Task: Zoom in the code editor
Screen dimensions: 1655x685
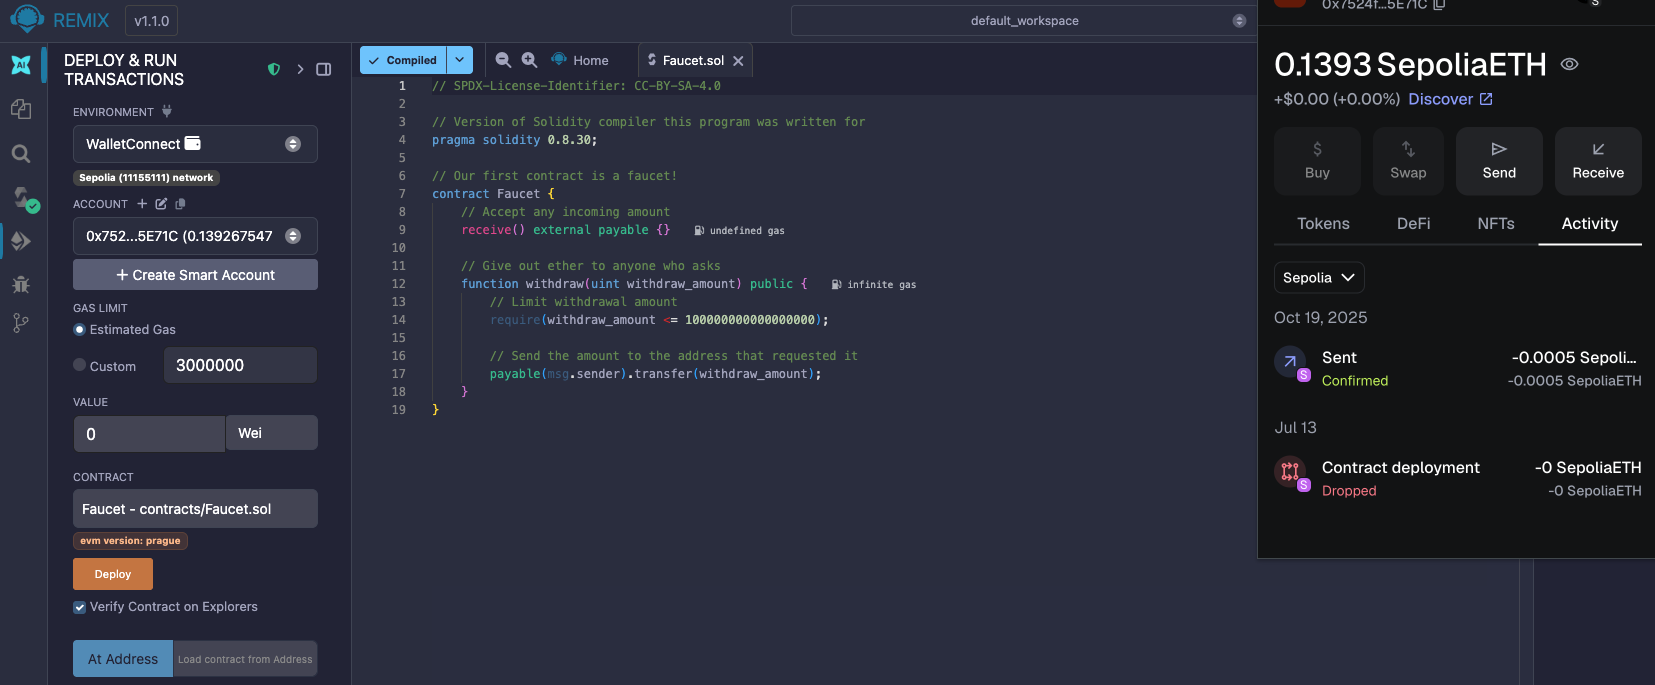Action: pos(529,60)
